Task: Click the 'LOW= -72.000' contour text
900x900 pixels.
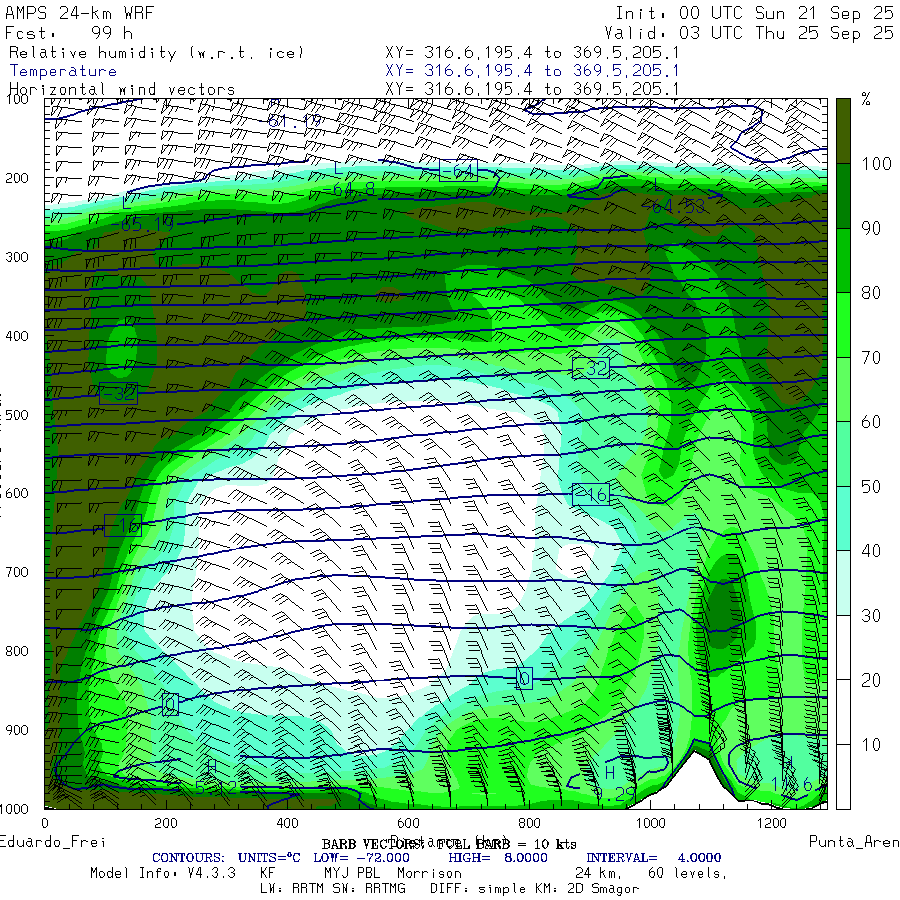Action: pyautogui.click(x=362, y=858)
